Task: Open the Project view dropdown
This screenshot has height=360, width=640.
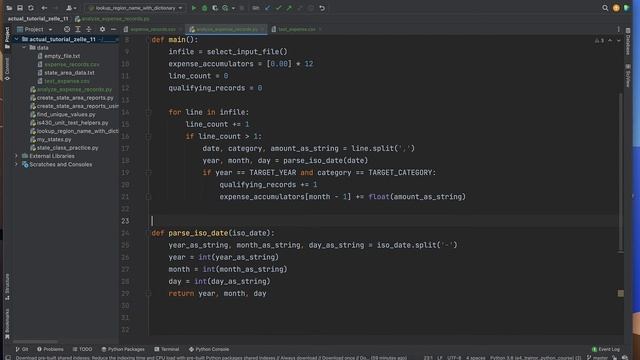Action: pos(35,29)
